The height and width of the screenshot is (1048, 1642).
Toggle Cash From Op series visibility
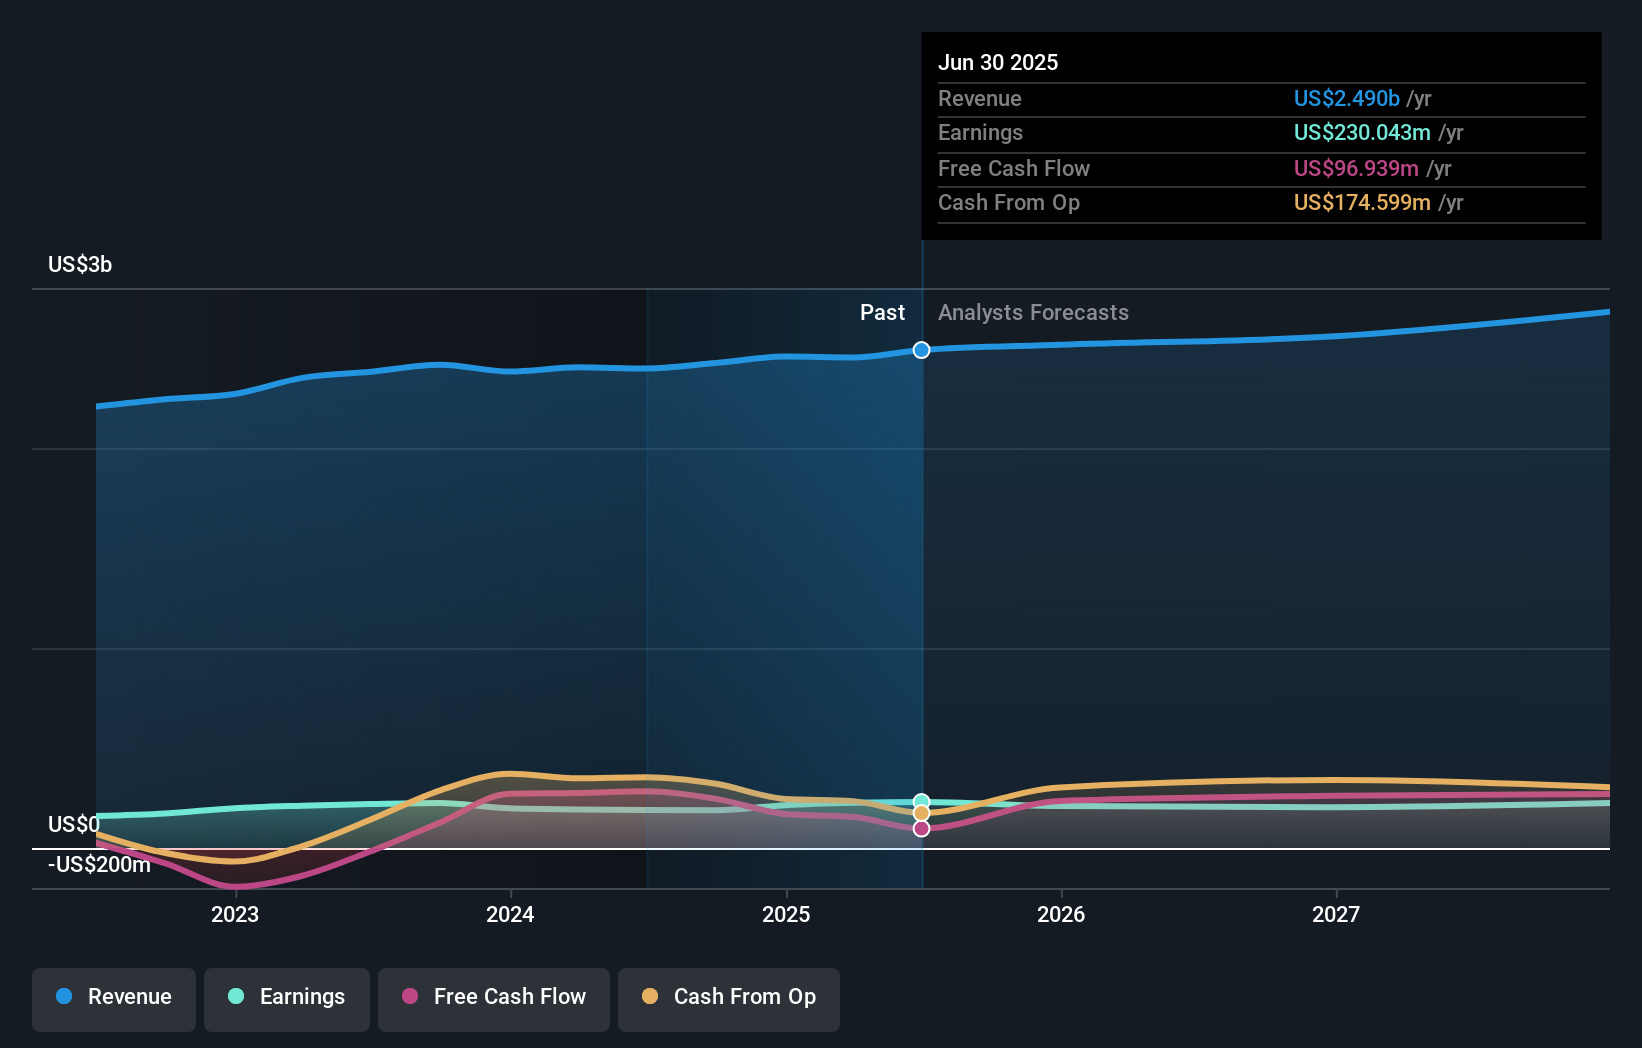(x=729, y=998)
